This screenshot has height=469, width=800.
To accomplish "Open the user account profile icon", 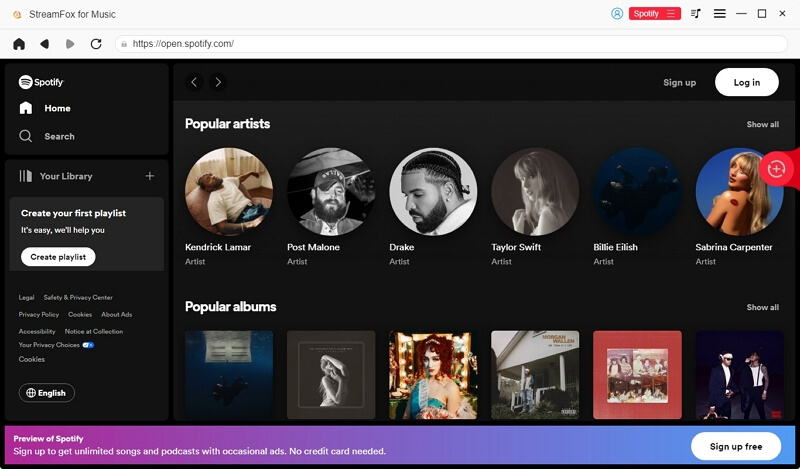I will pos(617,14).
